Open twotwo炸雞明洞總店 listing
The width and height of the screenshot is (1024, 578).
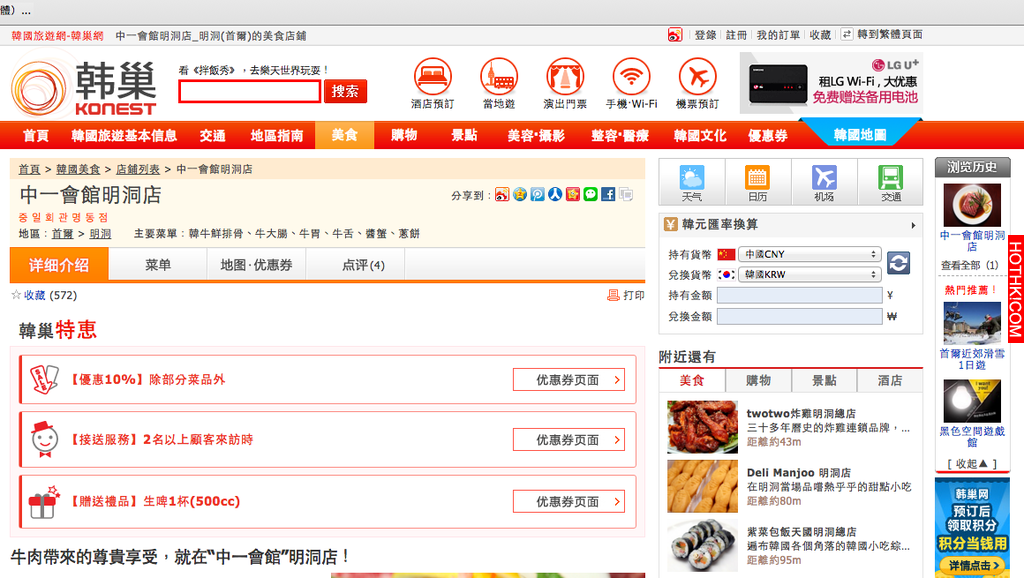801,413
